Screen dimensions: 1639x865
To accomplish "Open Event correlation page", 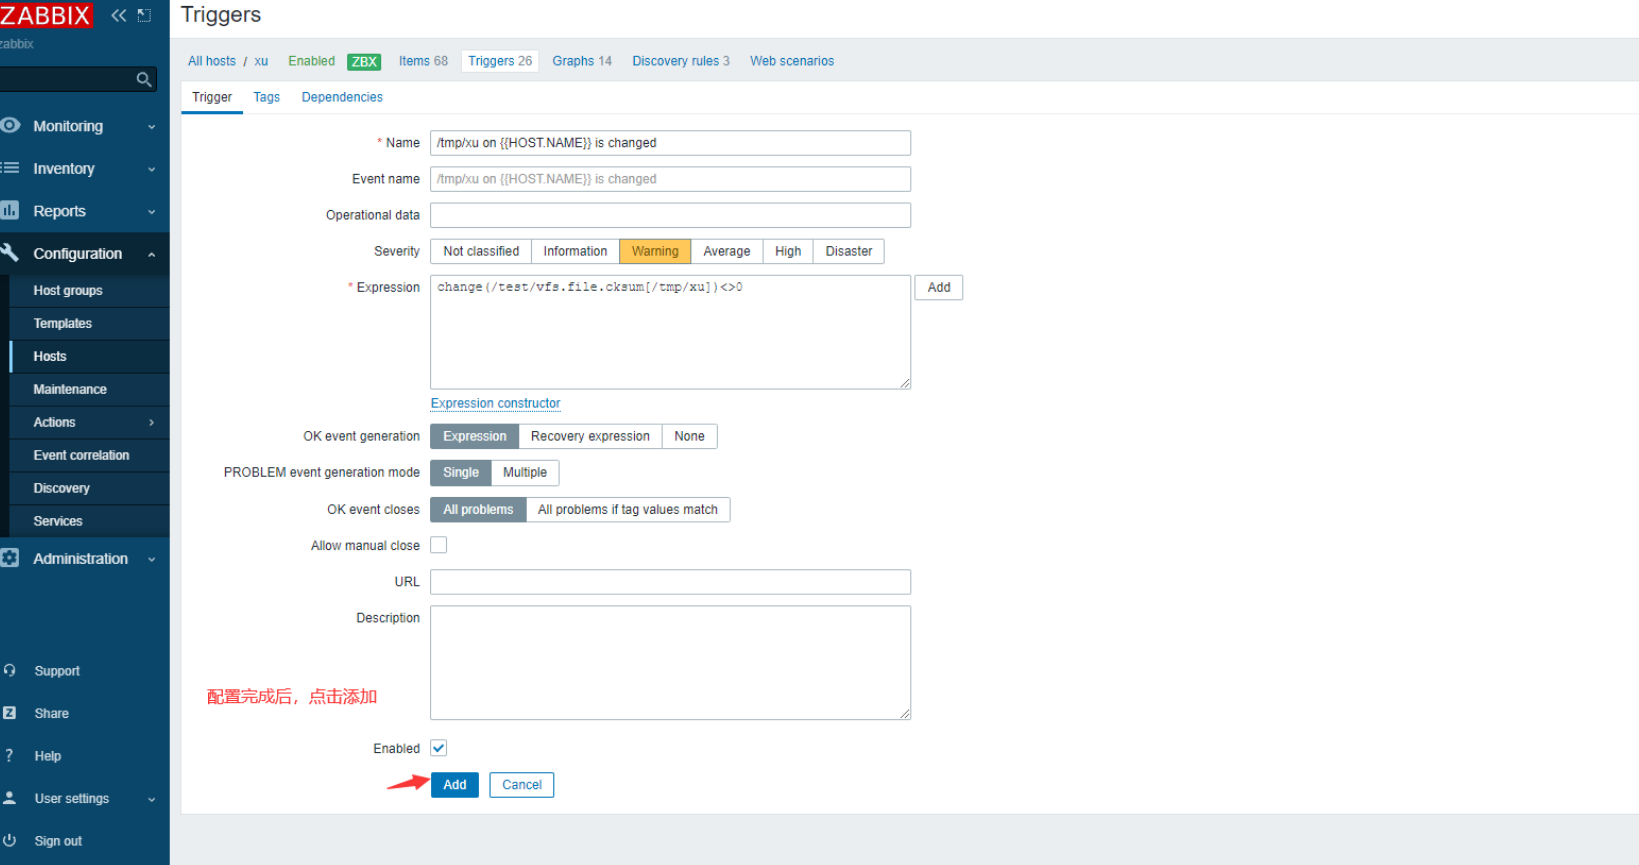I will pyautogui.click(x=81, y=455).
